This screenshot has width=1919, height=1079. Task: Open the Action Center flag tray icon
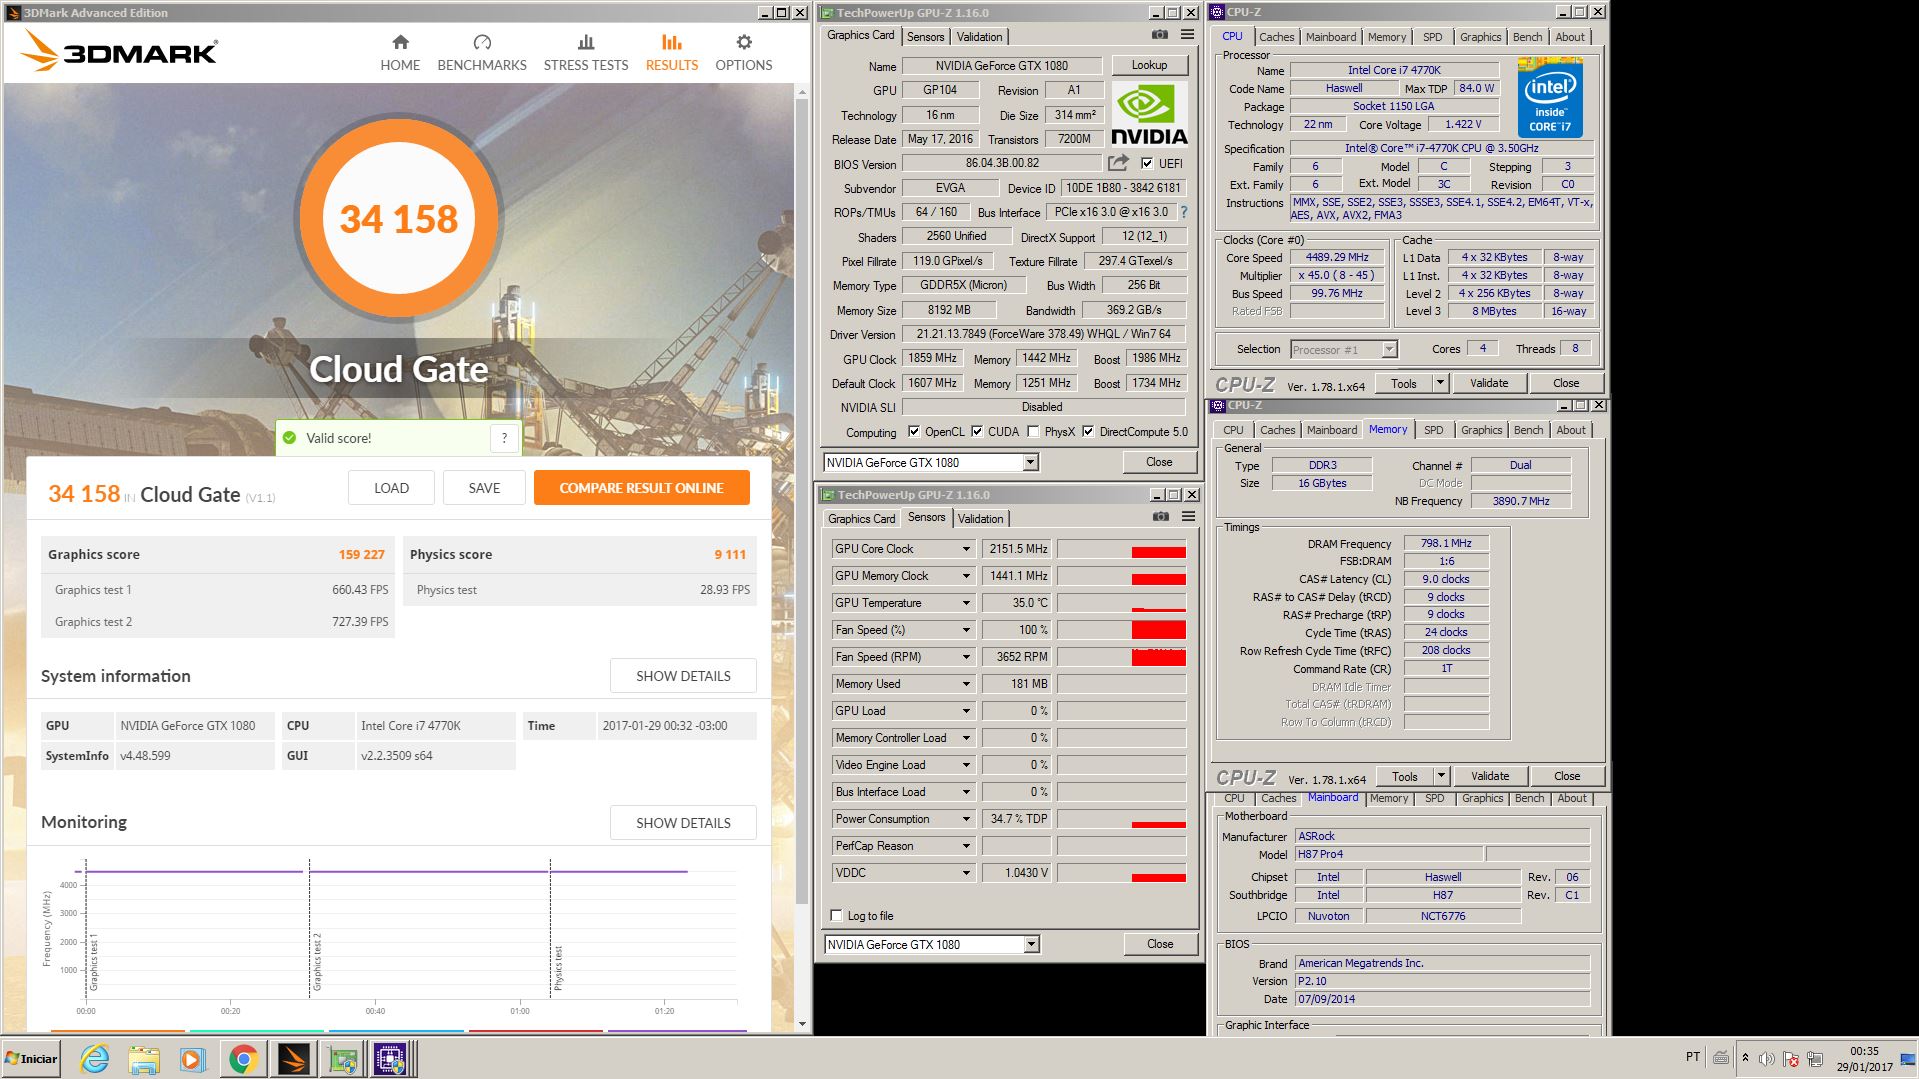[x=1791, y=1059]
